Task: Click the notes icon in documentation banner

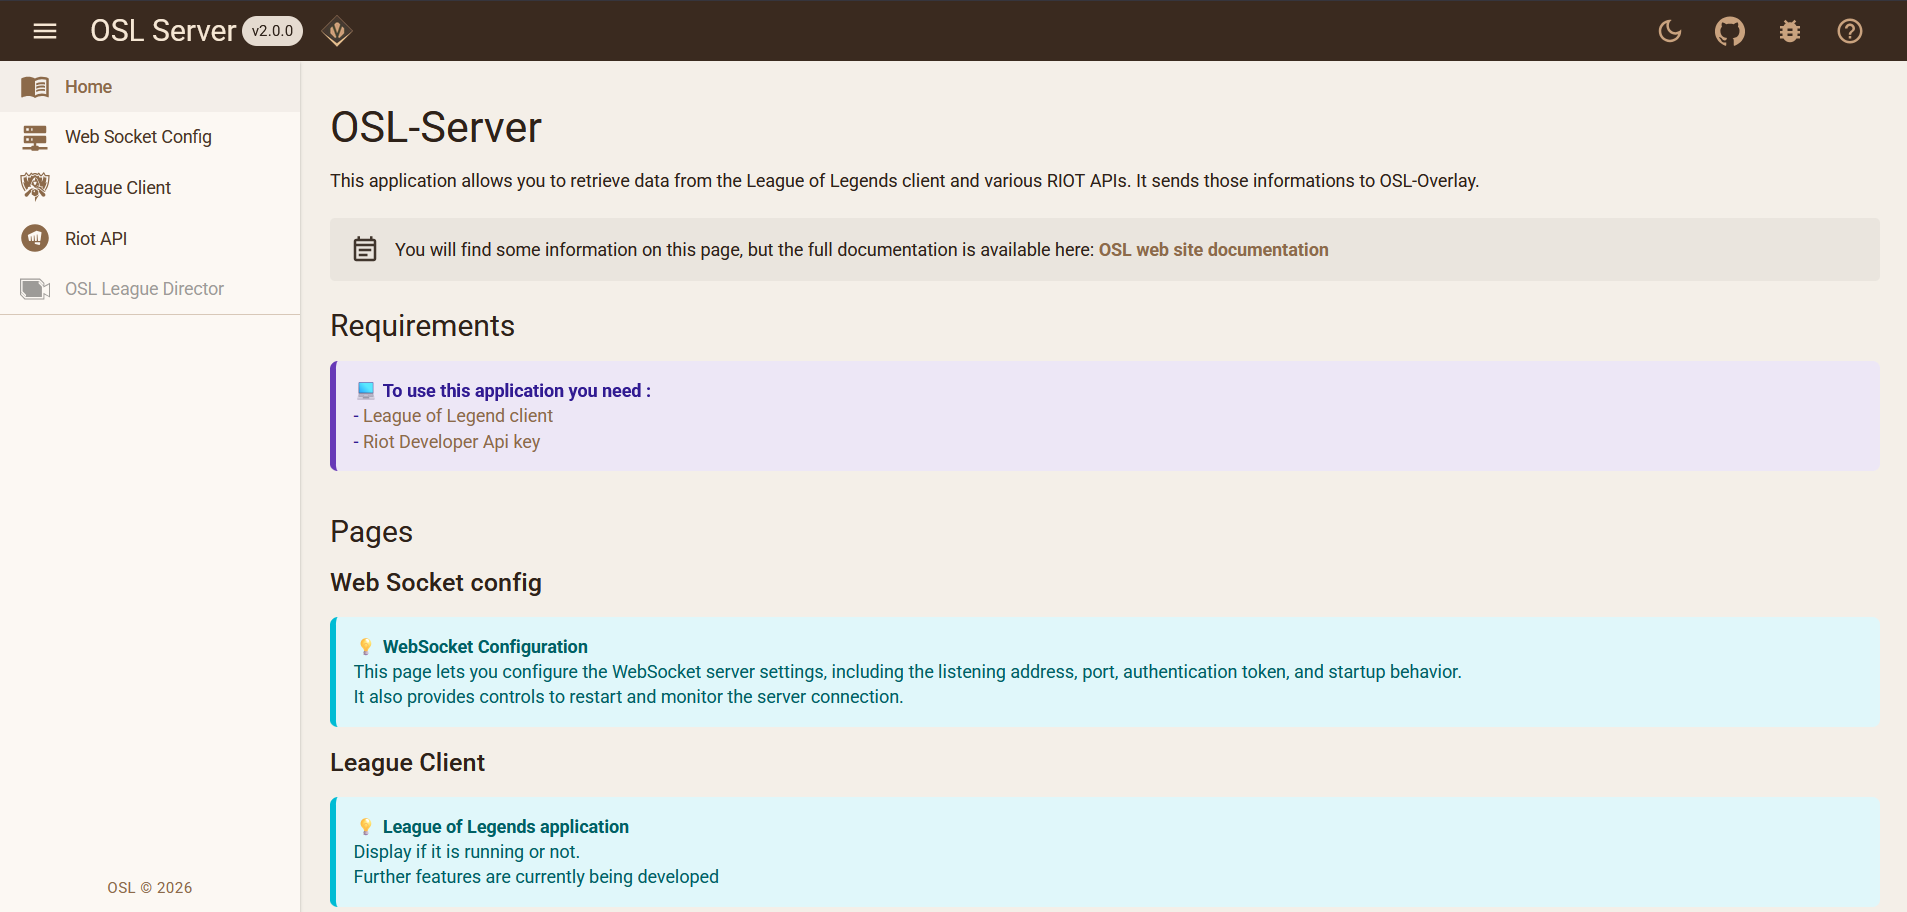Action: point(365,249)
